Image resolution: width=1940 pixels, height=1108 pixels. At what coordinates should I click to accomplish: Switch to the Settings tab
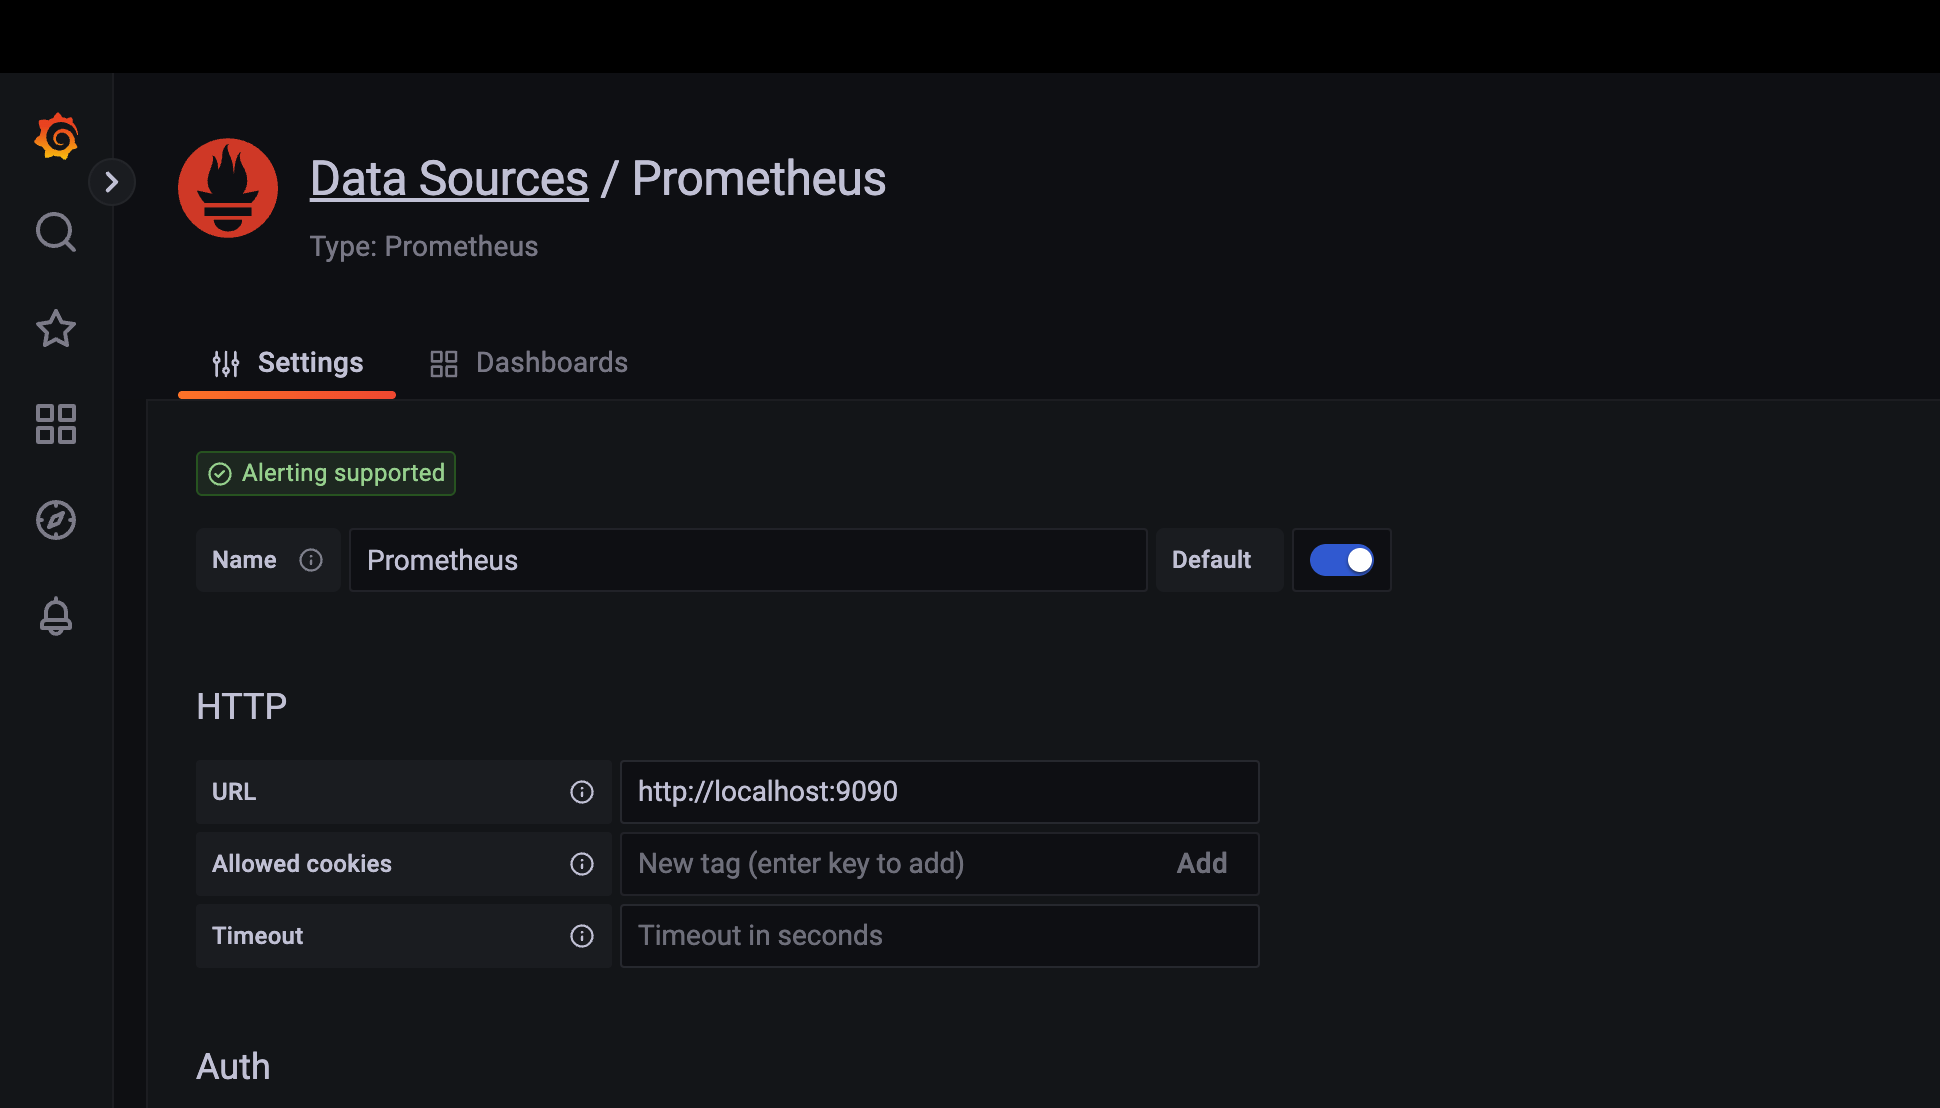[287, 363]
